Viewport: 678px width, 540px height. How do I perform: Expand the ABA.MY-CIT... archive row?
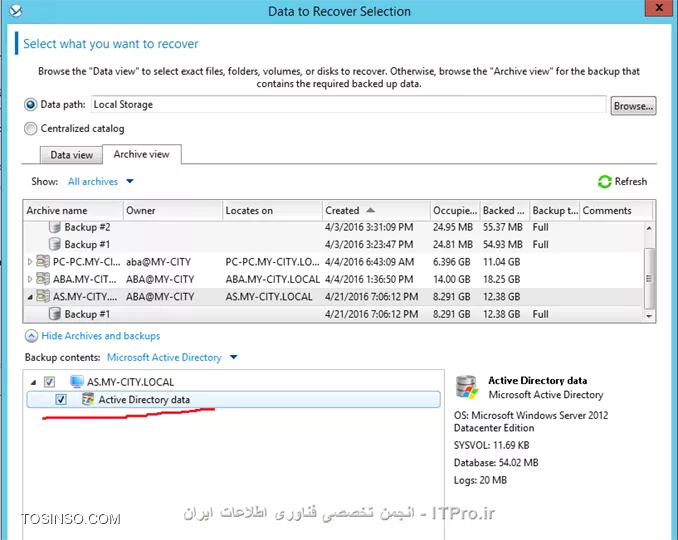(29, 279)
